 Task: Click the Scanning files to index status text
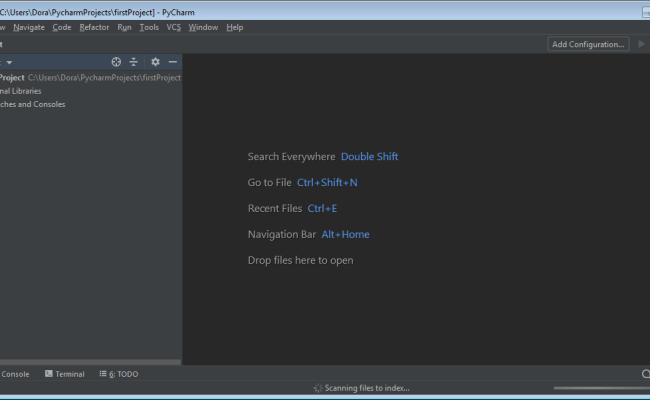coord(367,388)
